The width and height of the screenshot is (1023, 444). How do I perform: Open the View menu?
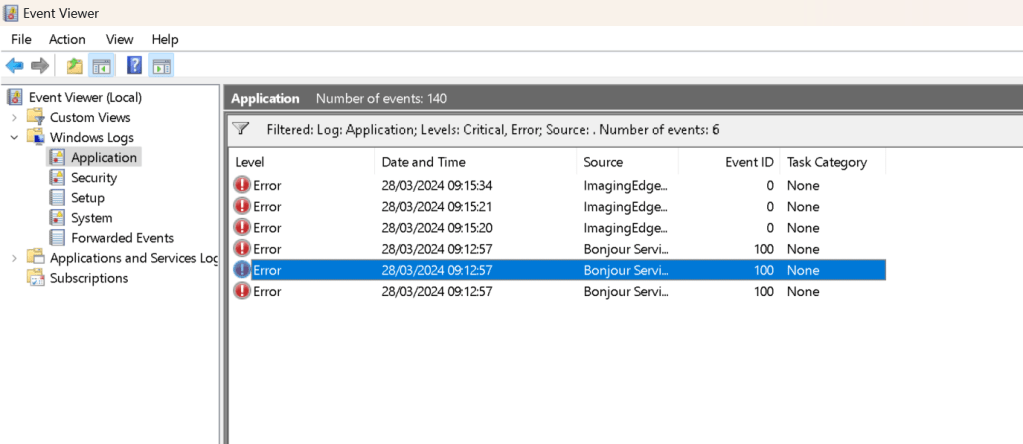119,40
